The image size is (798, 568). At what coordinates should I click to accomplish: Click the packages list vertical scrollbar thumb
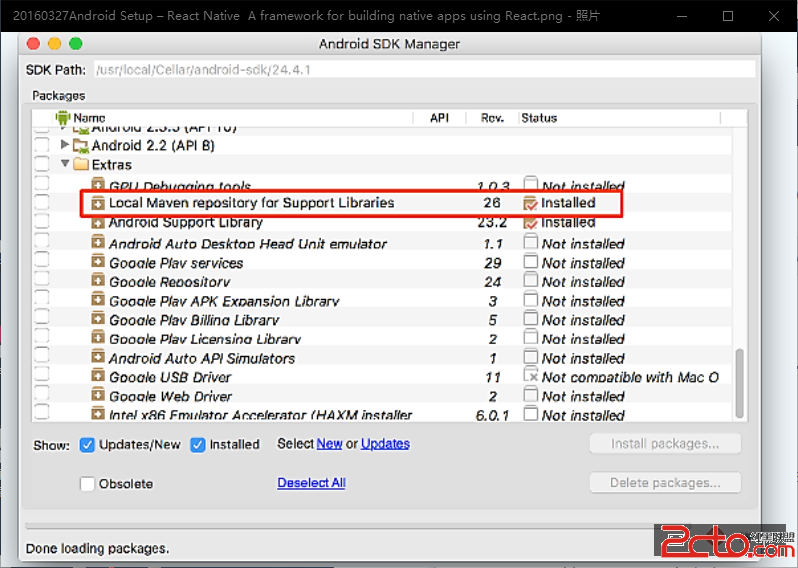(x=739, y=383)
